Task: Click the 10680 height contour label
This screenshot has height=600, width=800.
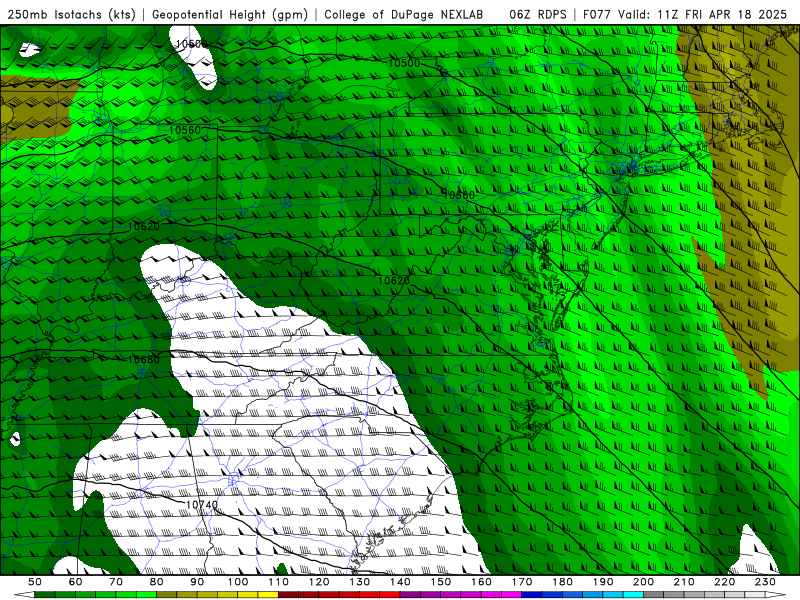Action: click(x=143, y=359)
